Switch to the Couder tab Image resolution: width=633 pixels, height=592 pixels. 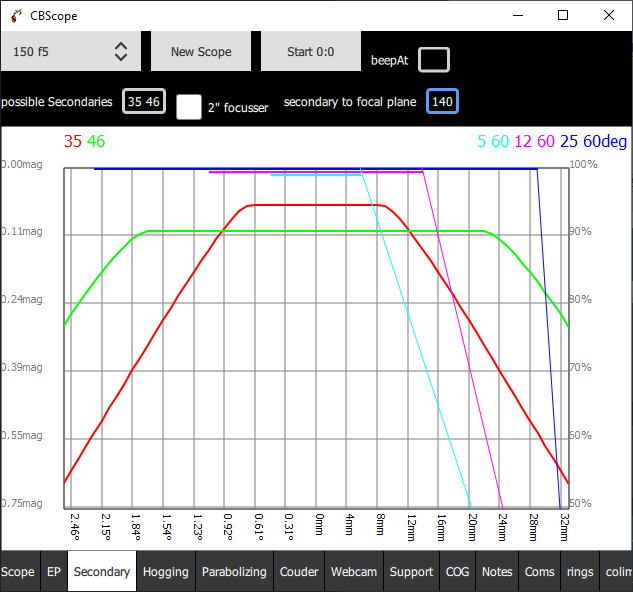coord(299,572)
